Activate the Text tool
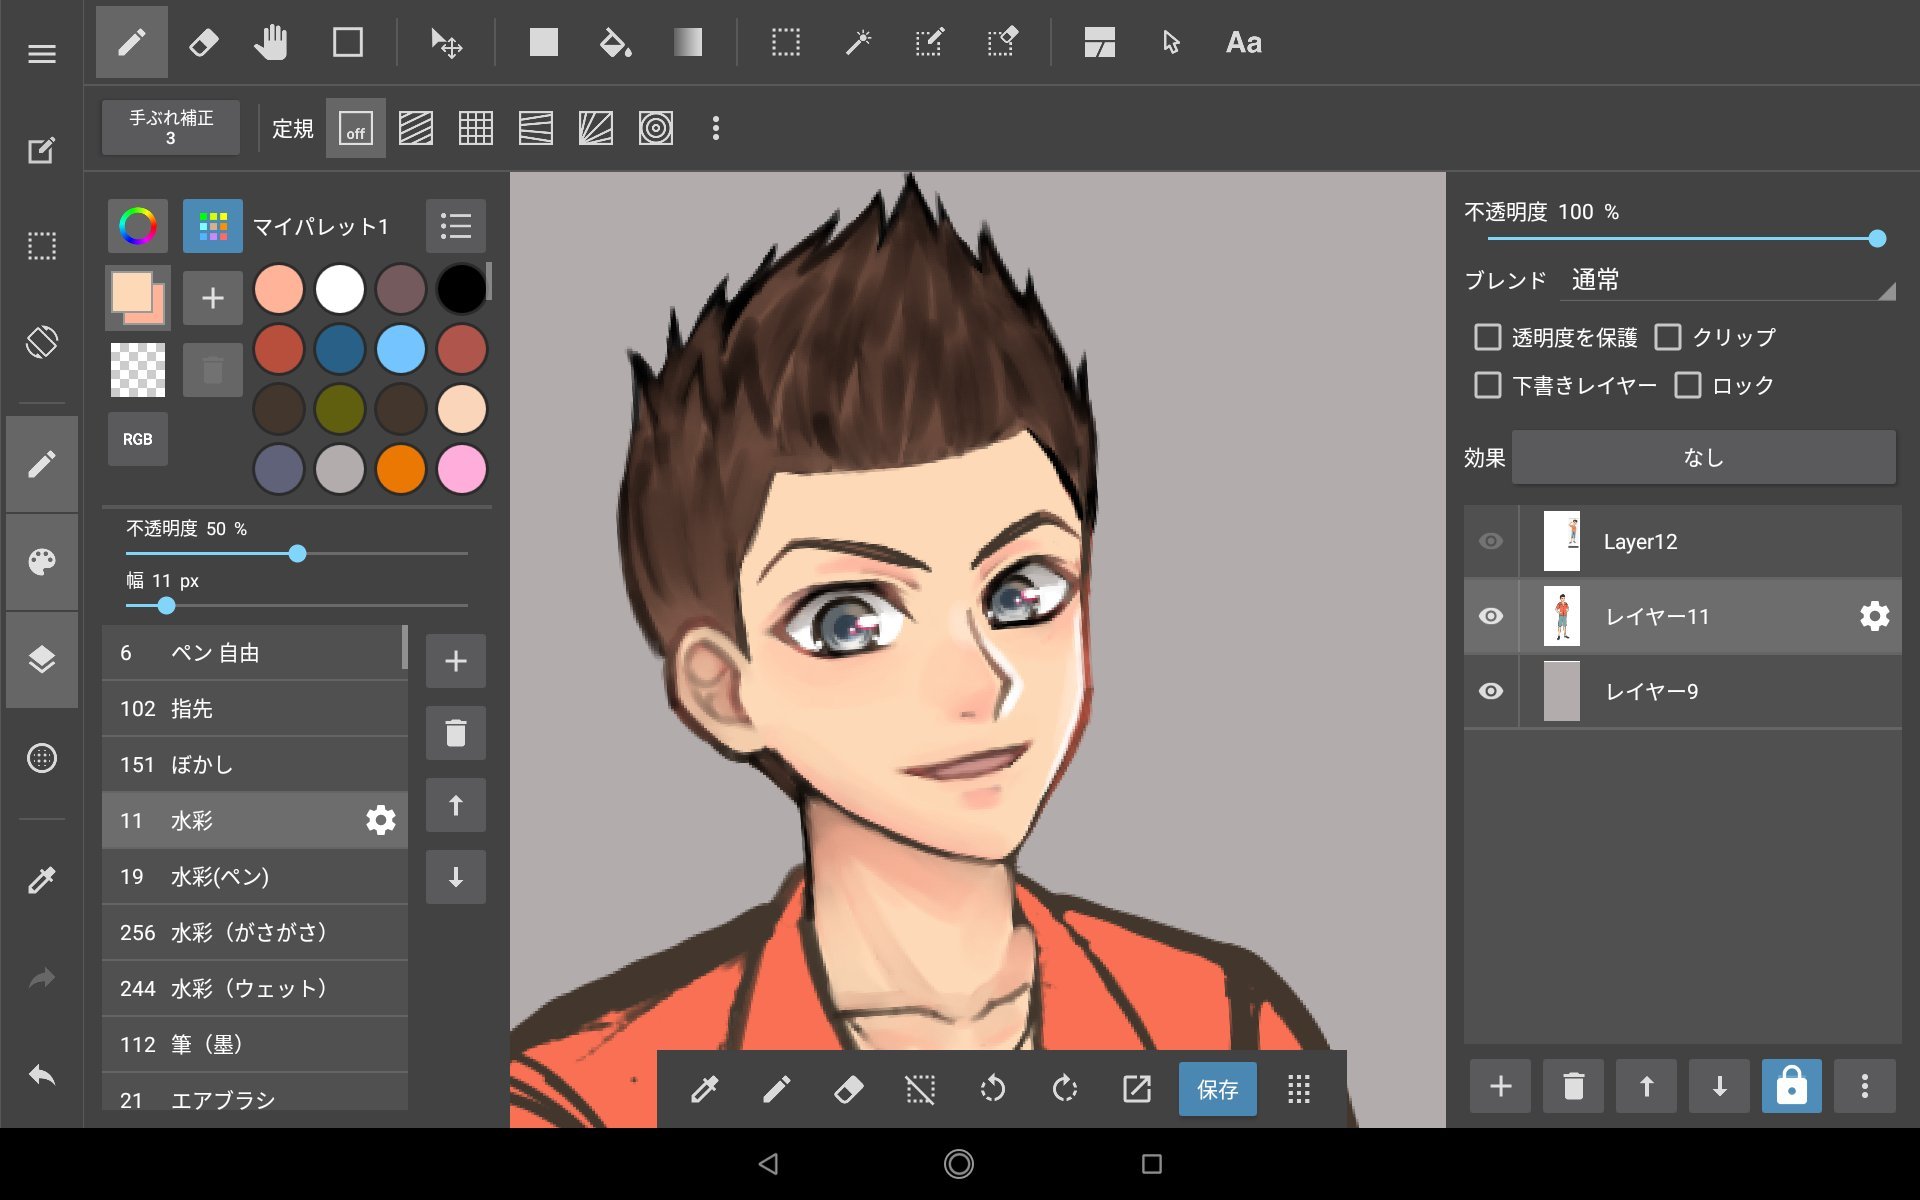Viewport: 1920px width, 1200px height. 1243,43
